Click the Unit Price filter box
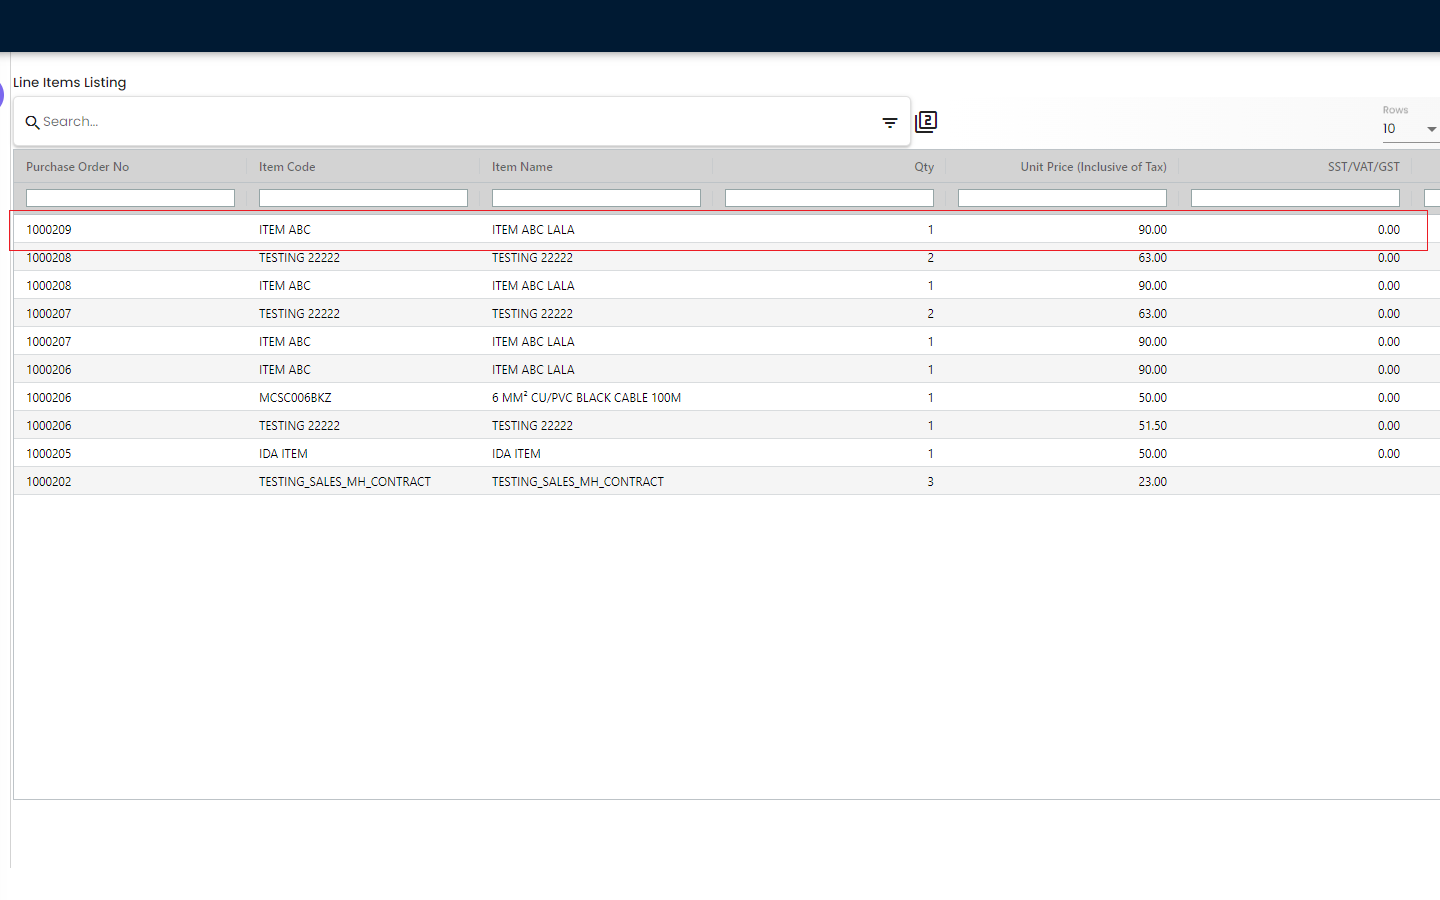The image size is (1440, 900). [1062, 198]
